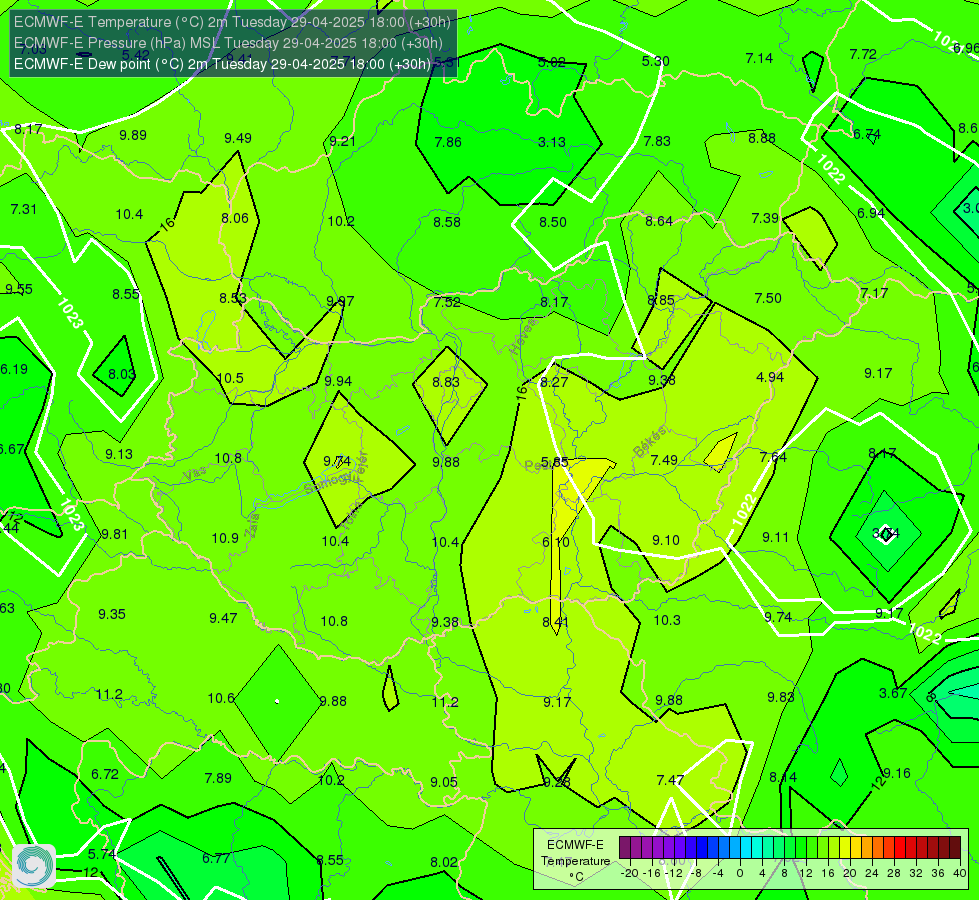This screenshot has width=979, height=900.
Task: Click the dew point value 9.16
Action: pos(897,773)
